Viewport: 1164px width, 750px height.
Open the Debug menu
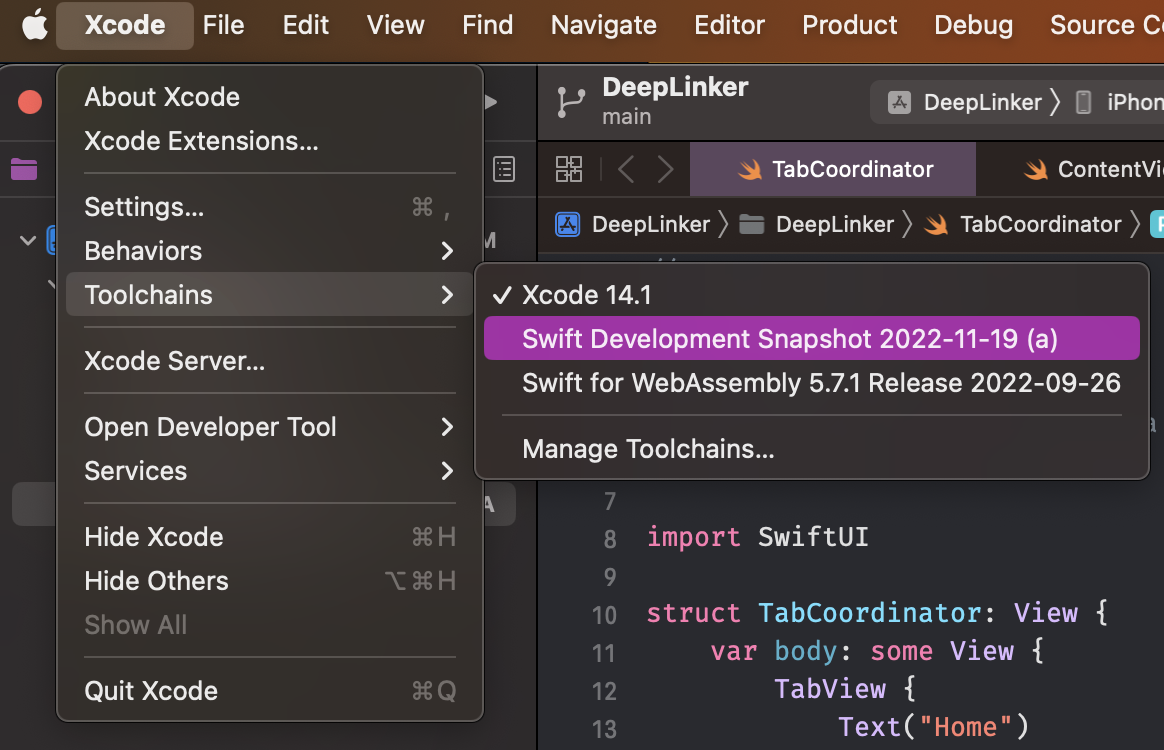pos(973,25)
